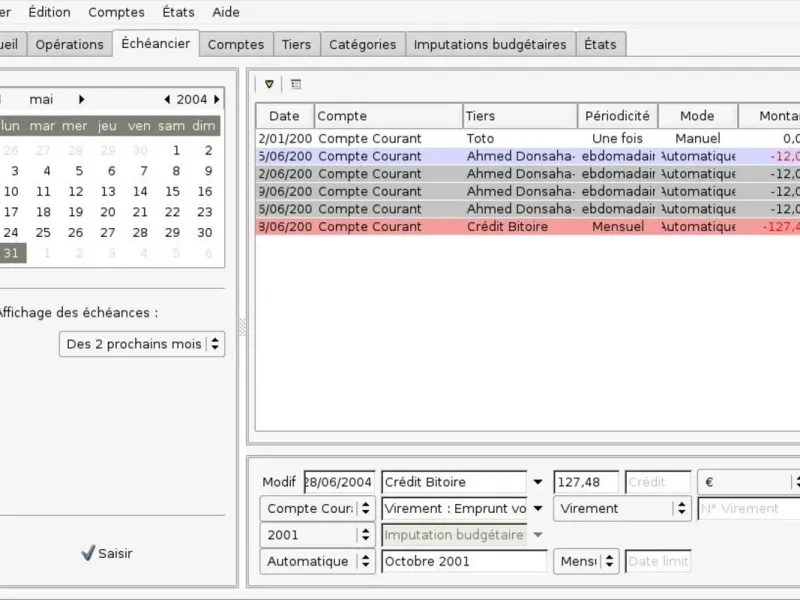Sort by the Compte column header
800x600 pixels.
[x=389, y=116]
